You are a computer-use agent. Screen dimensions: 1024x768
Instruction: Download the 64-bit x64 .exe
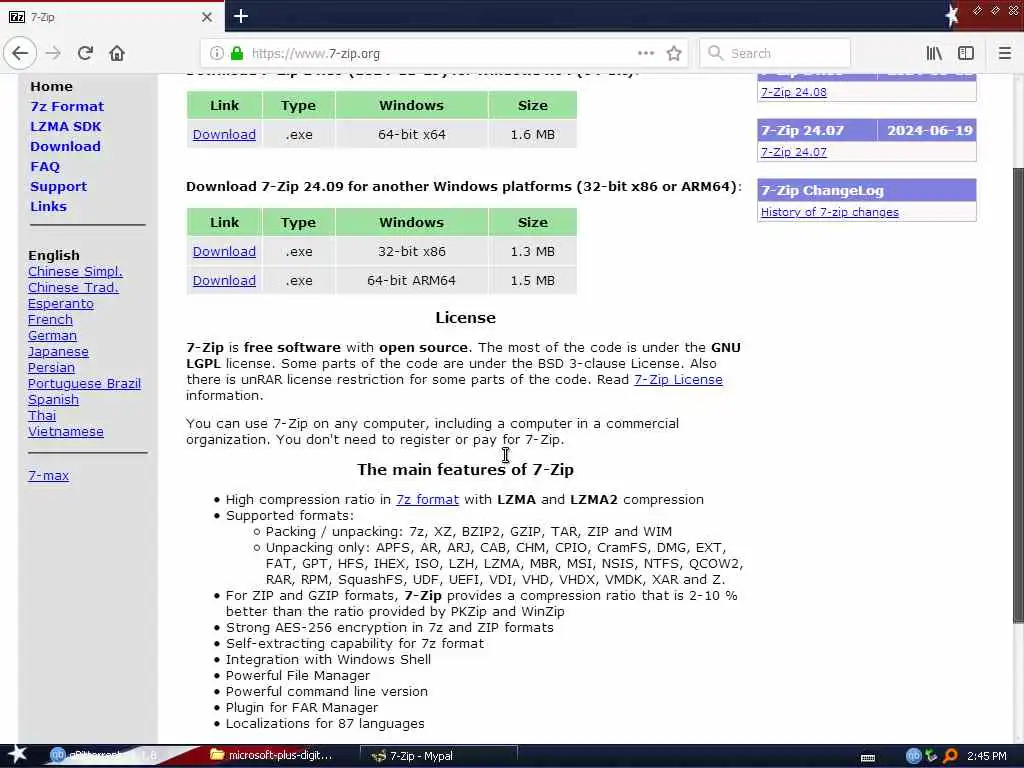224,135
